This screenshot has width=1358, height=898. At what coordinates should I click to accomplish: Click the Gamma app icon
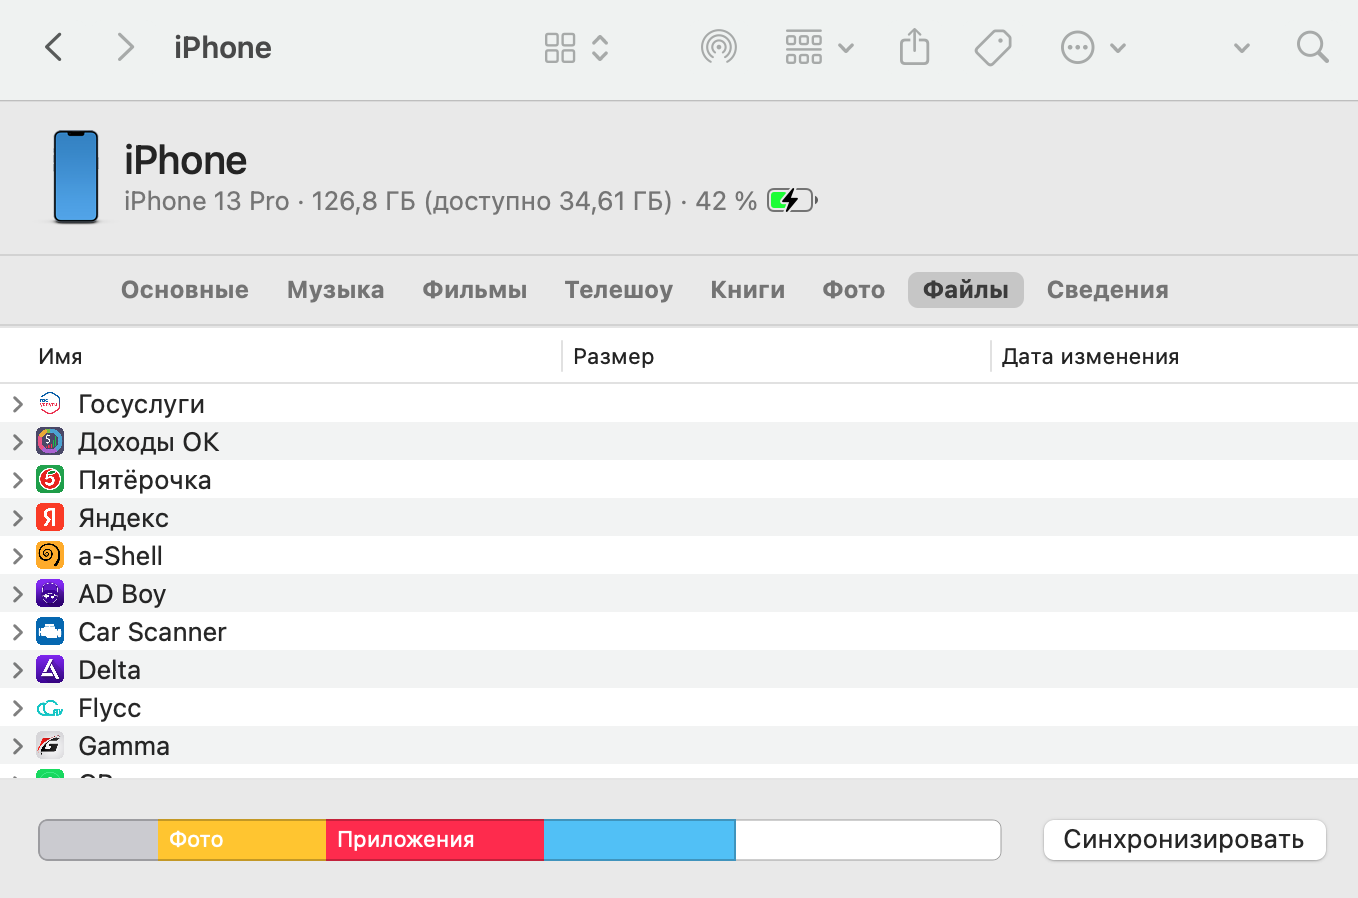pos(50,745)
